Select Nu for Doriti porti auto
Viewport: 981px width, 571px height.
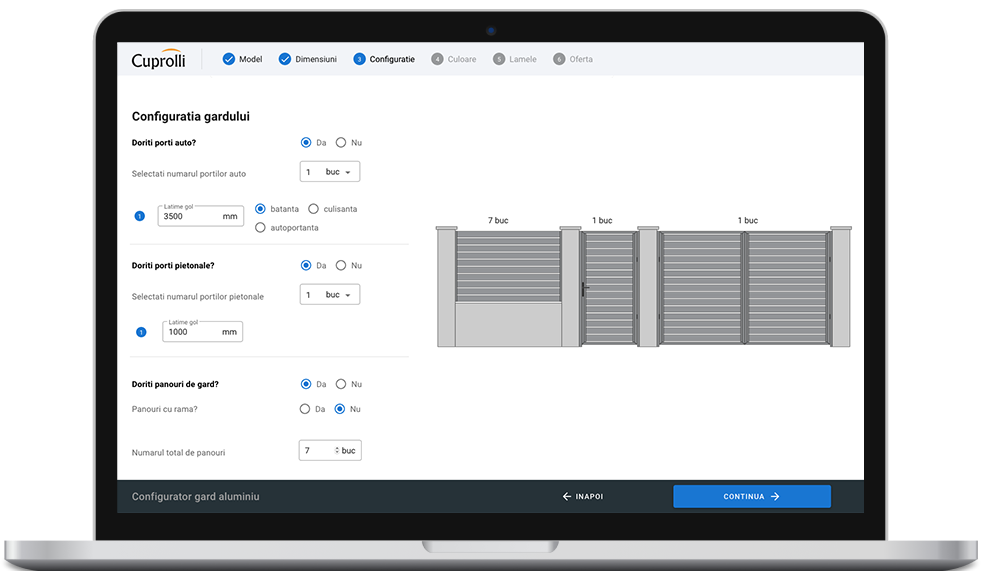click(341, 143)
